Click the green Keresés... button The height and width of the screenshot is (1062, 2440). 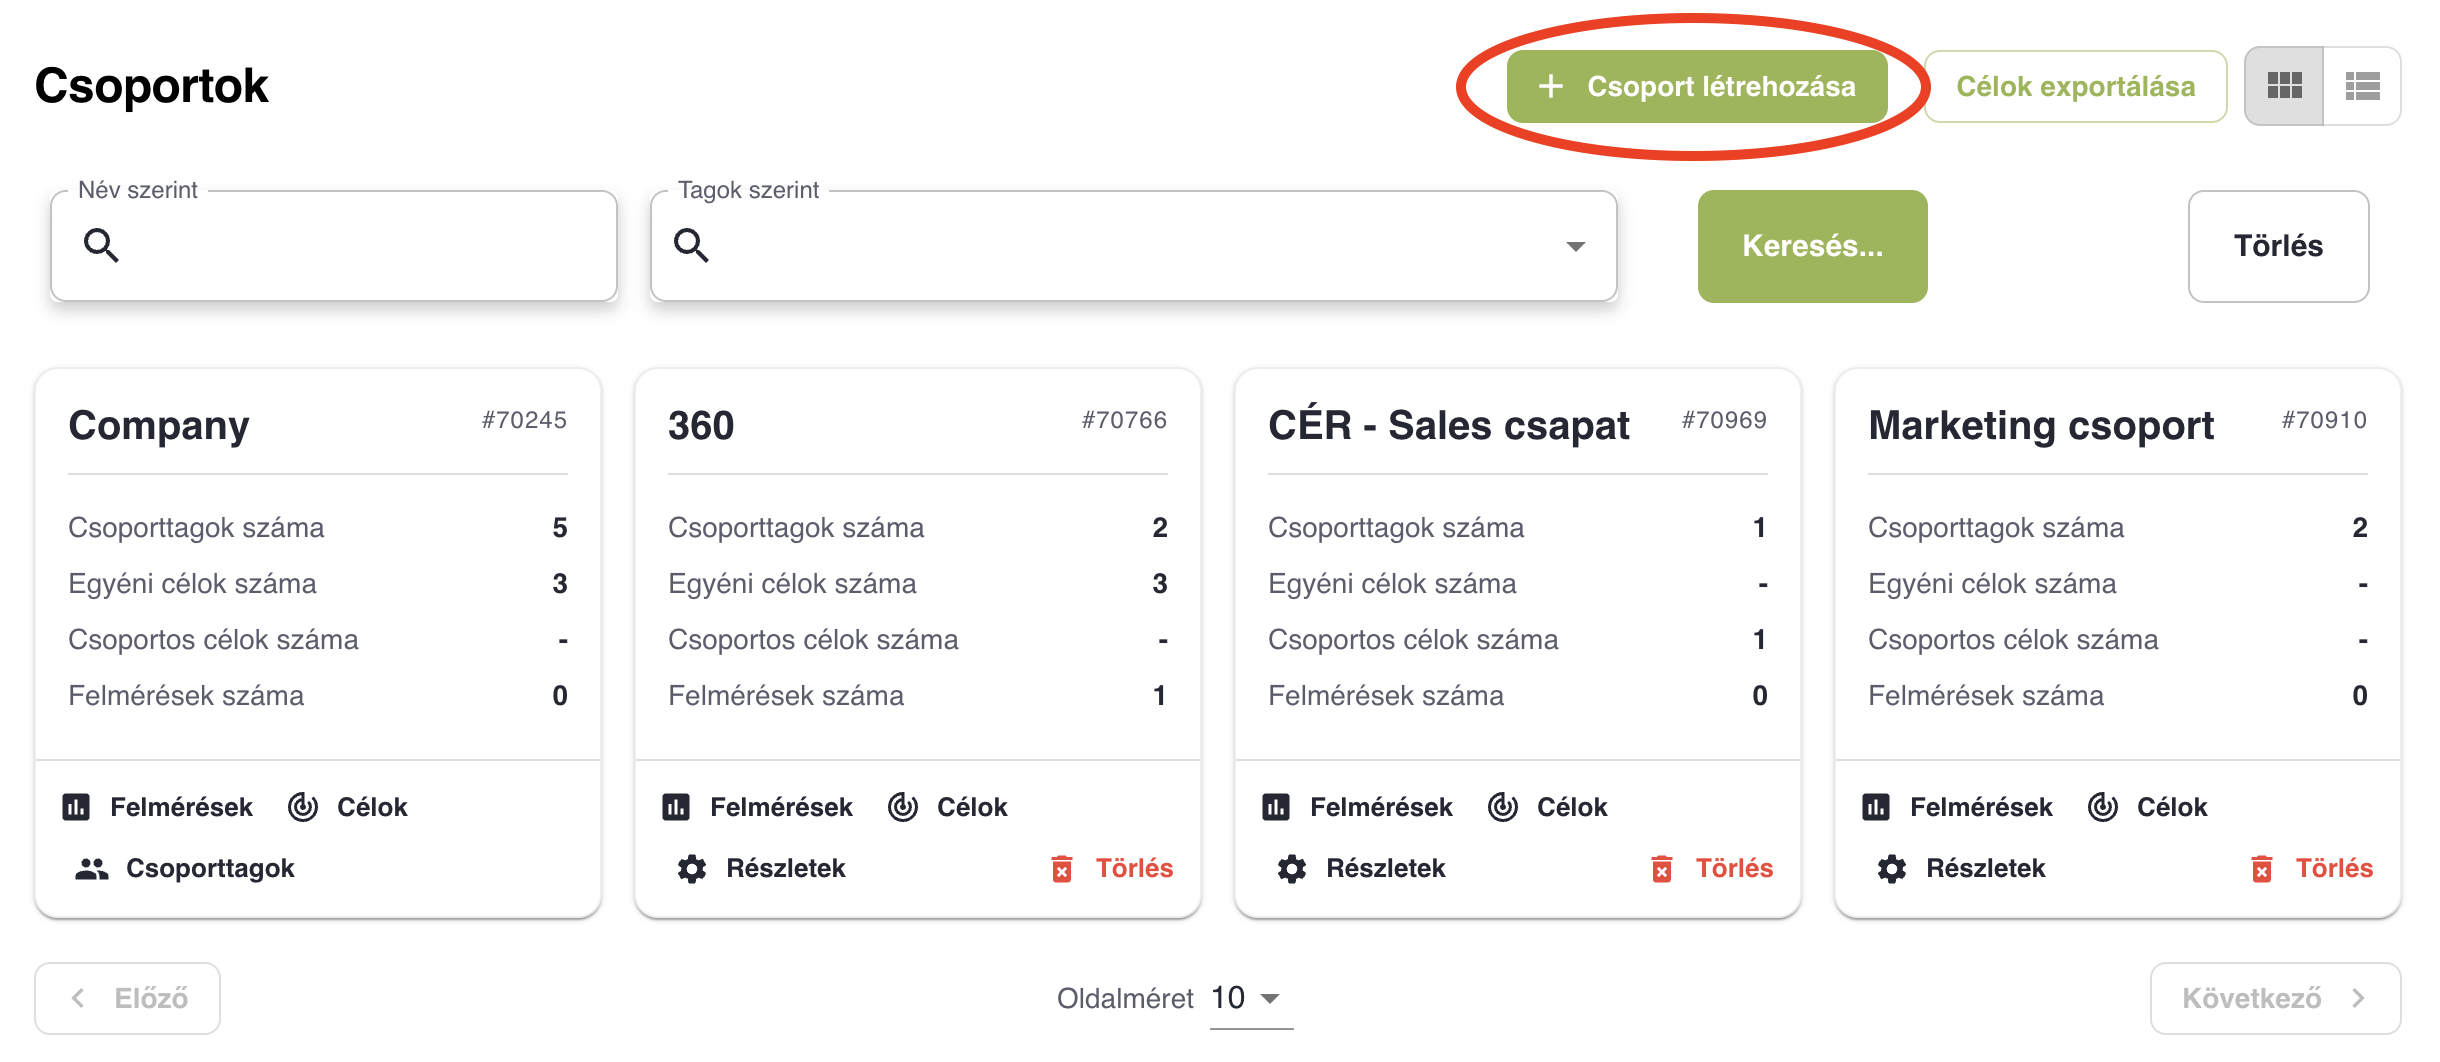1812,246
